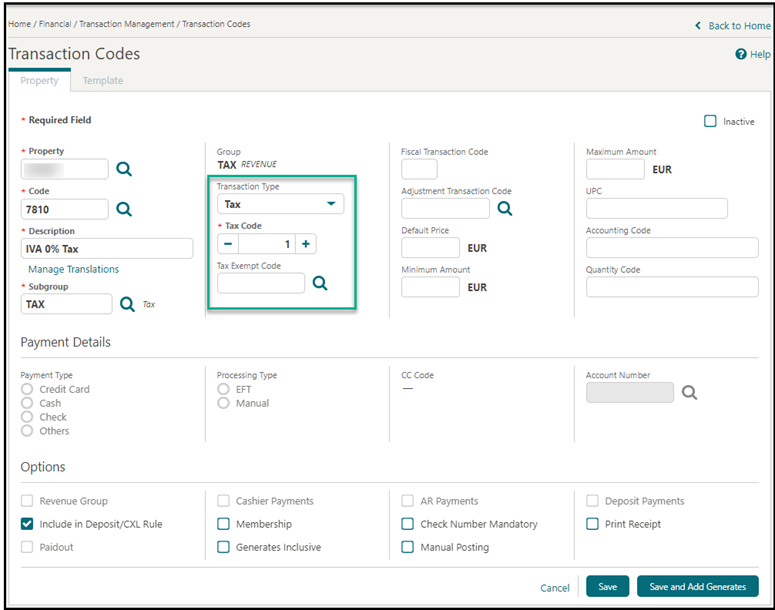This screenshot has height=610, width=775.
Task: Enable Check Number Mandatory checkbox
Action: click(407, 524)
